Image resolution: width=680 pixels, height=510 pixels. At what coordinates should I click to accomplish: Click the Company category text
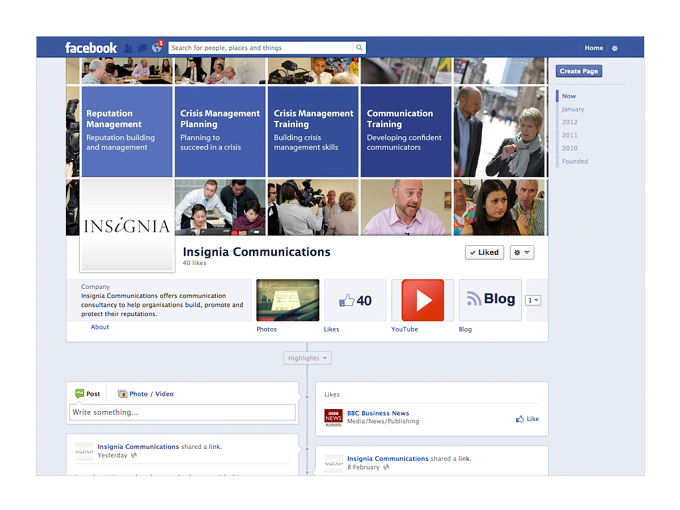click(95, 287)
